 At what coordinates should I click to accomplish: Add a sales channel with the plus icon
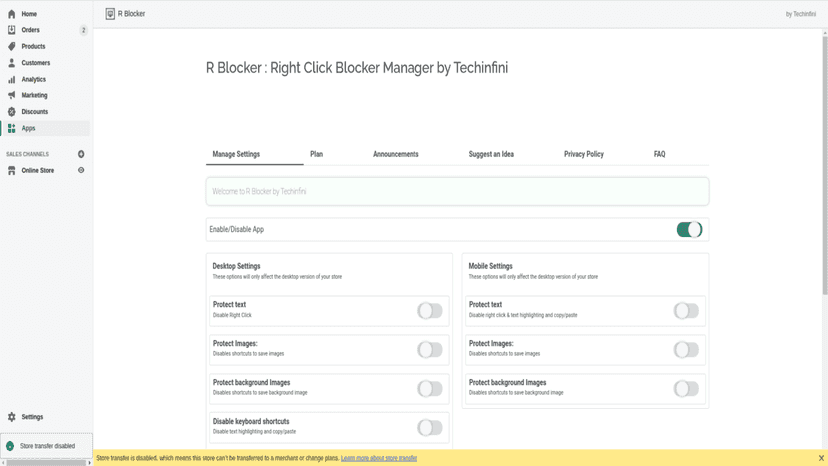[x=81, y=154]
